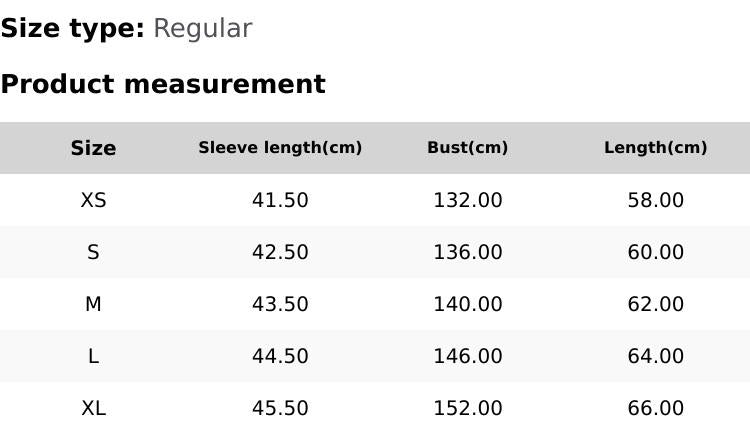Select the 152.00 bust cell
Image resolution: width=750 pixels, height=434 pixels.
point(467,408)
